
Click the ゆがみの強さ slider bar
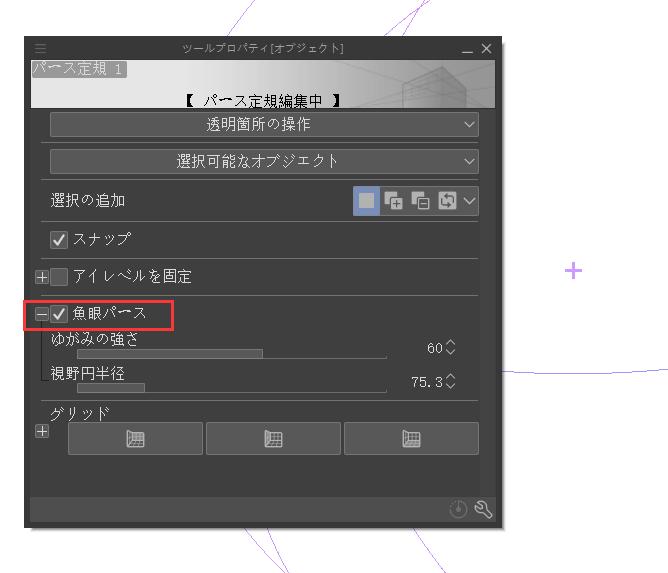(231, 353)
